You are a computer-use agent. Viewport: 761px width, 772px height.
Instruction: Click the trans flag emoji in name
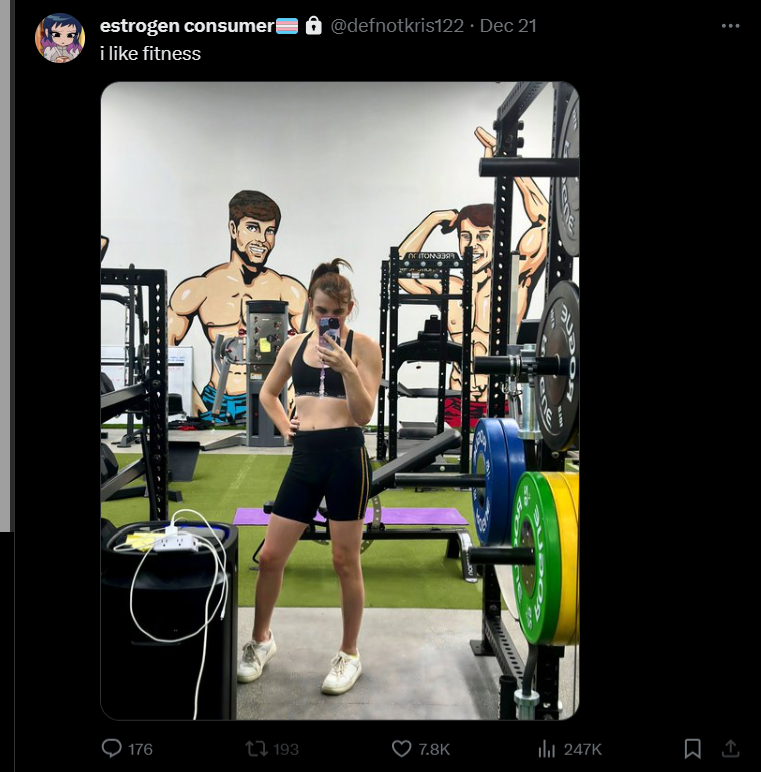[x=286, y=26]
